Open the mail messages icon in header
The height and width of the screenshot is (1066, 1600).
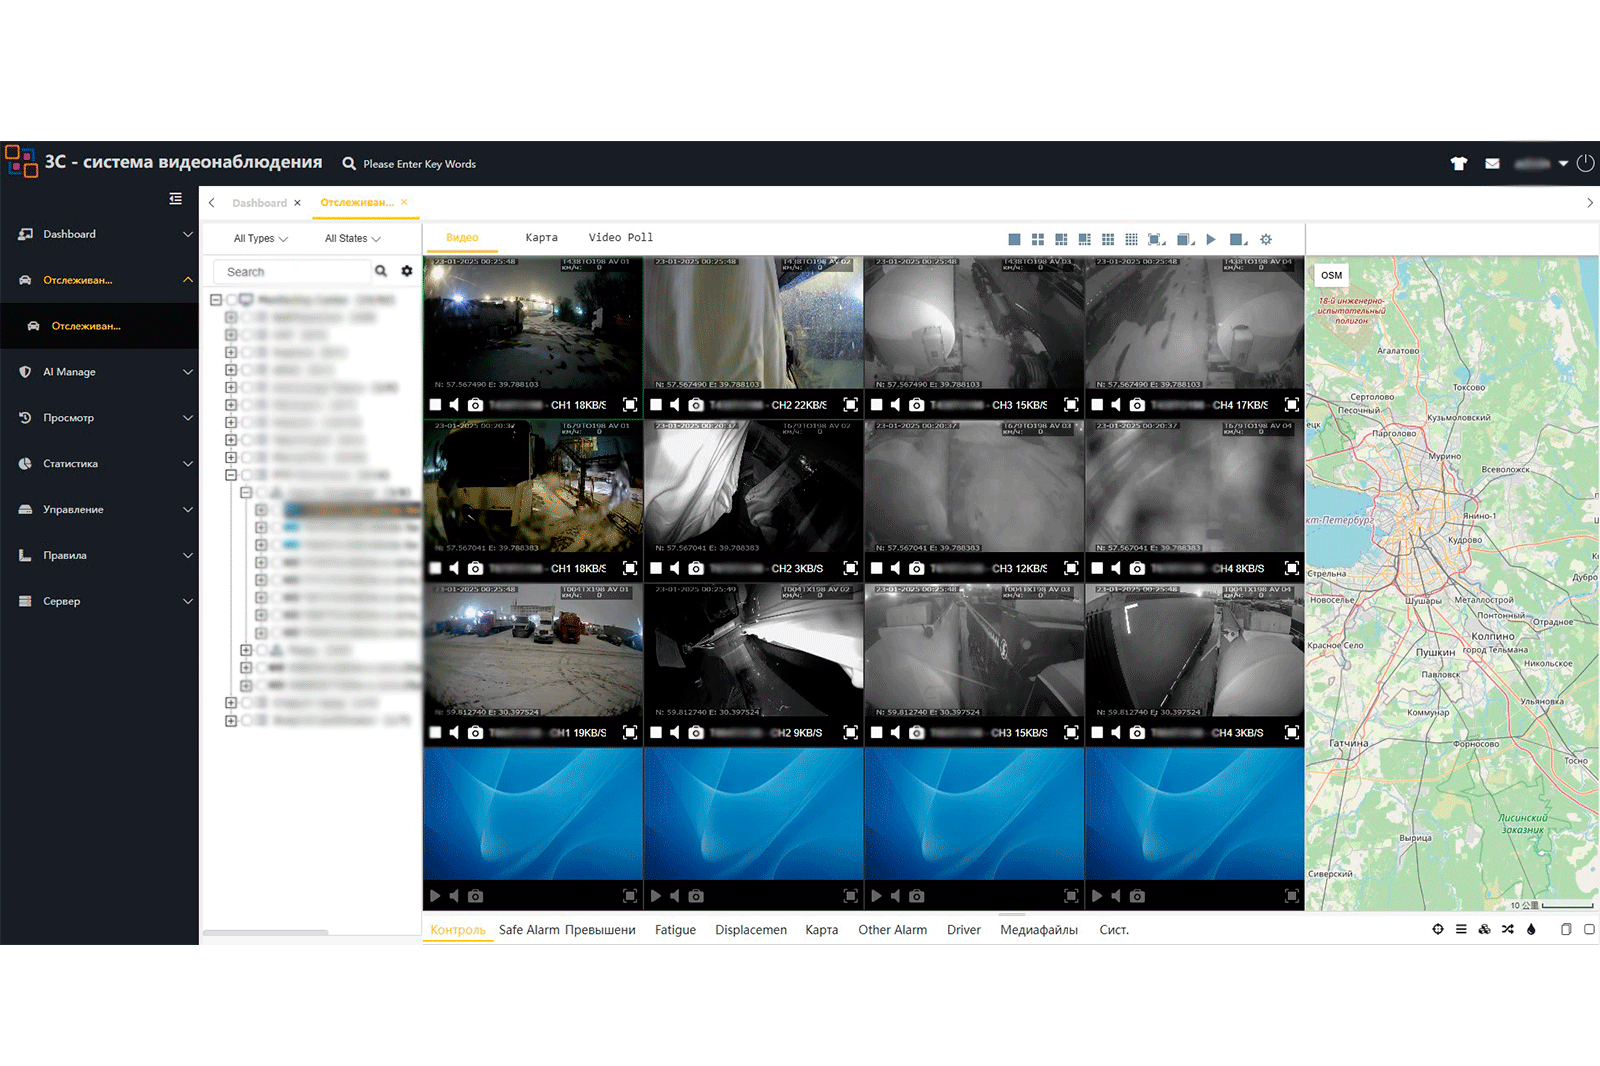pos(1492,164)
